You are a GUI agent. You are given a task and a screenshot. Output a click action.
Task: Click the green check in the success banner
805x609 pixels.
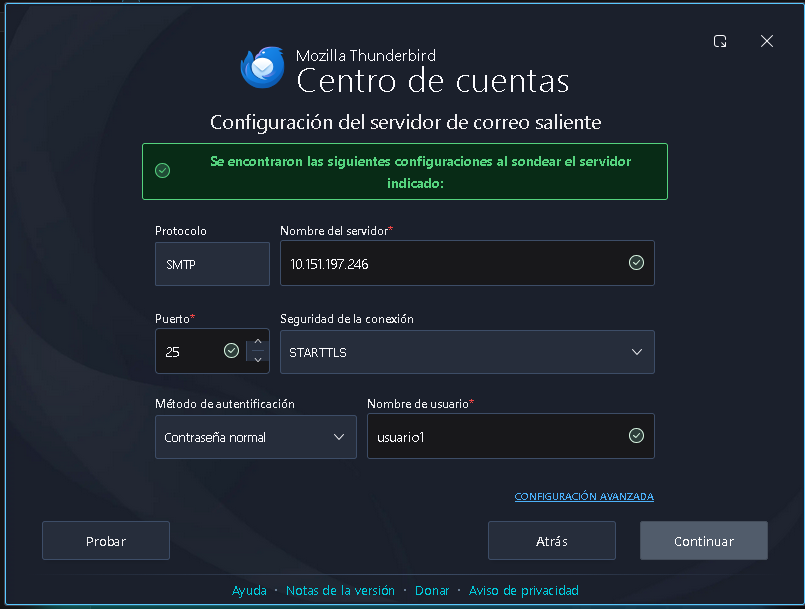(x=162, y=170)
